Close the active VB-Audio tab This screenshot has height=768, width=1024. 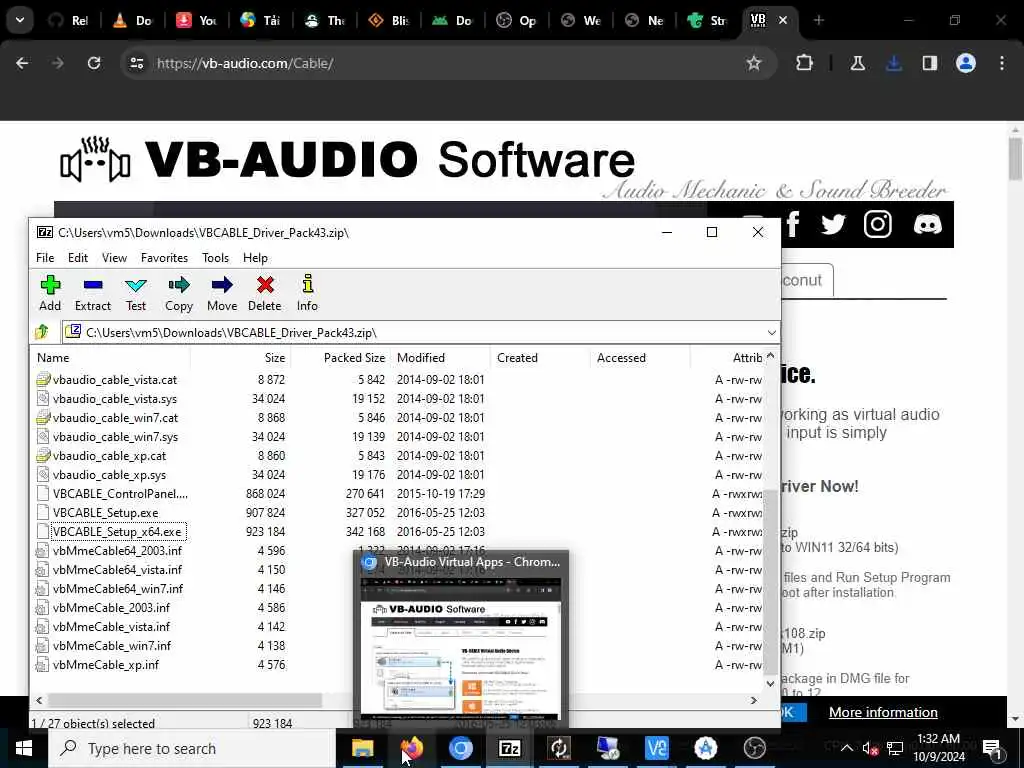783,20
